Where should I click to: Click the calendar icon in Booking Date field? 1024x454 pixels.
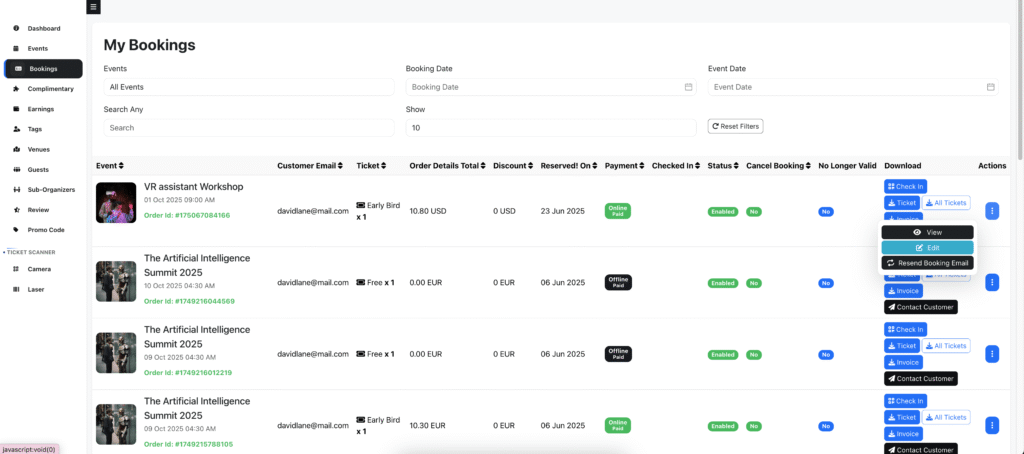(688, 87)
